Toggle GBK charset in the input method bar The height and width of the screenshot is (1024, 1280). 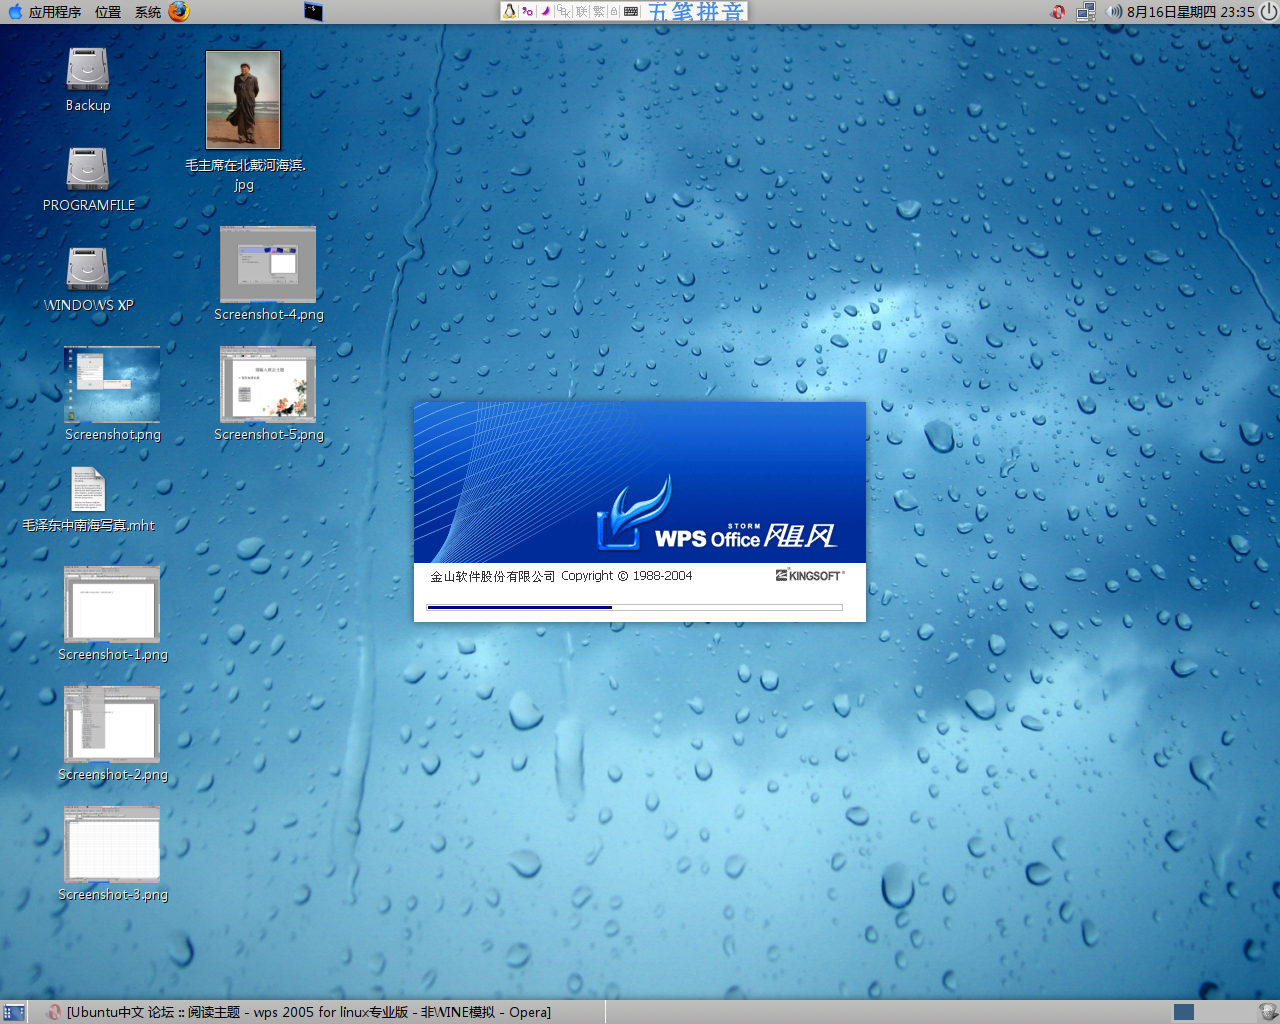(x=564, y=11)
